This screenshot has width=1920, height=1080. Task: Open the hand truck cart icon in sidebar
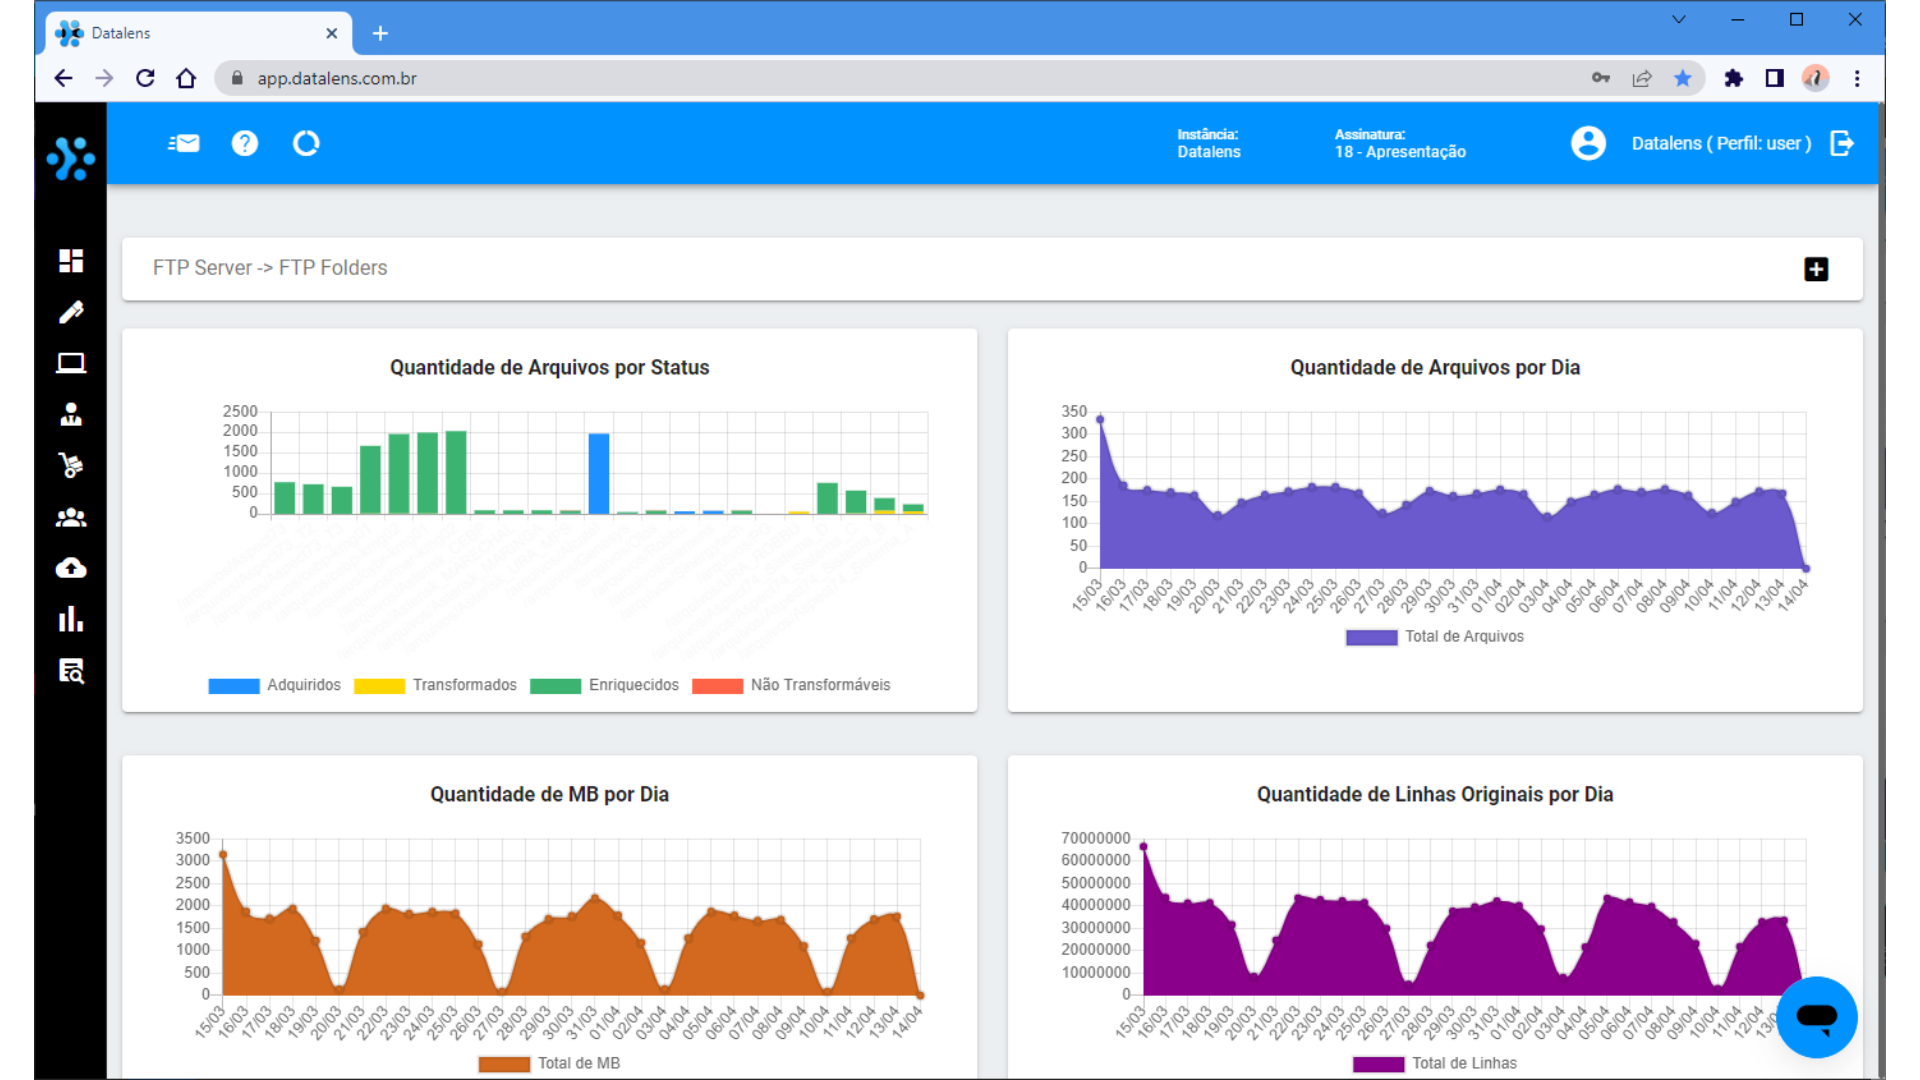pyautogui.click(x=71, y=465)
